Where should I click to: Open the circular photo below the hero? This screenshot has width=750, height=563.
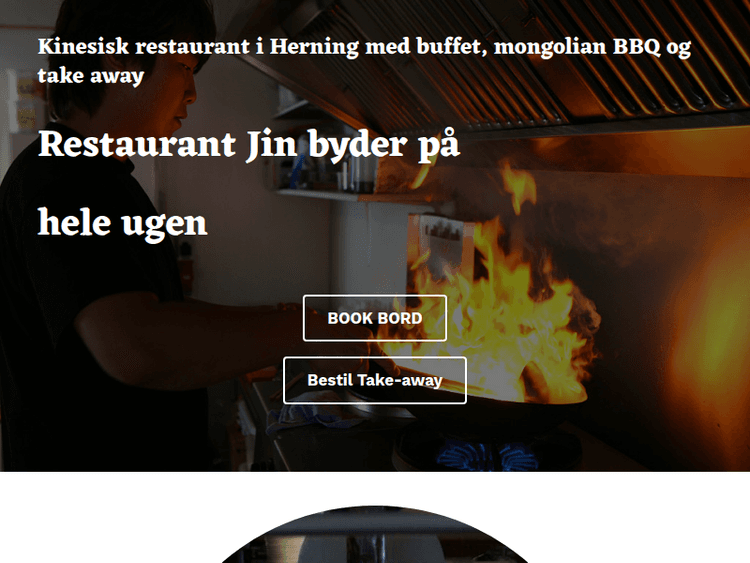point(375,534)
